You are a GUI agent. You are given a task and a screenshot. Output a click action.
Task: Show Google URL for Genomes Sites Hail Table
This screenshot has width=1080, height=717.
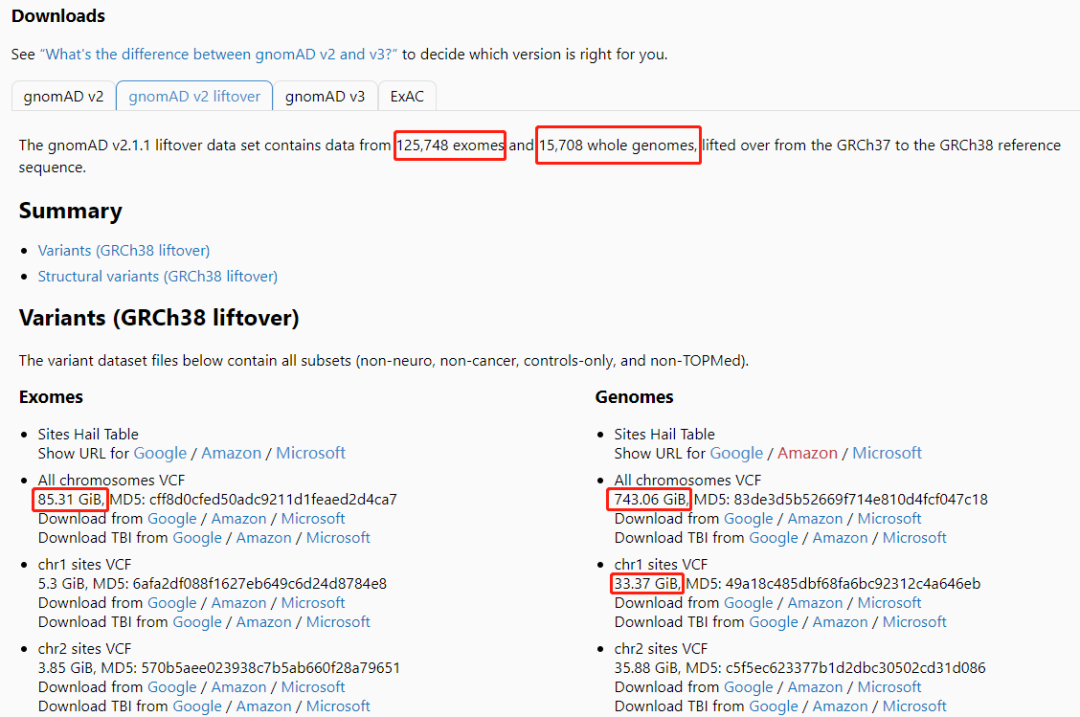[x=736, y=453]
